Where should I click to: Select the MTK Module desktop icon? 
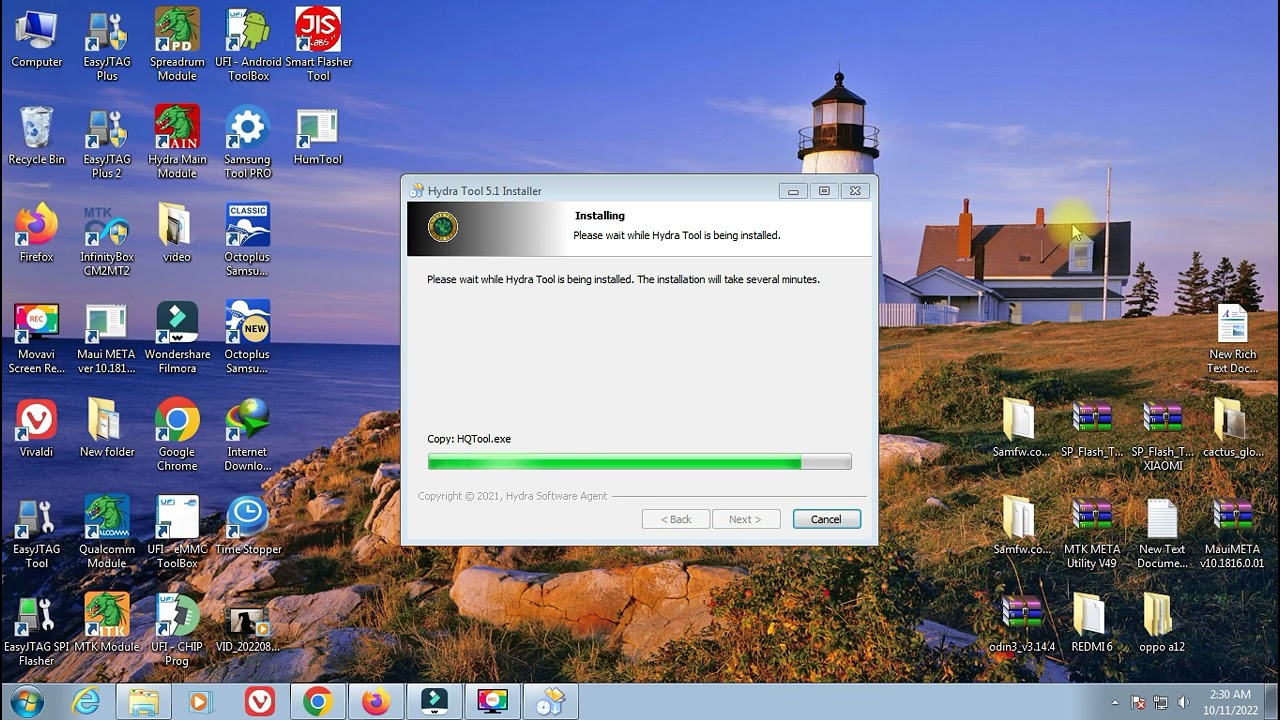coord(107,622)
